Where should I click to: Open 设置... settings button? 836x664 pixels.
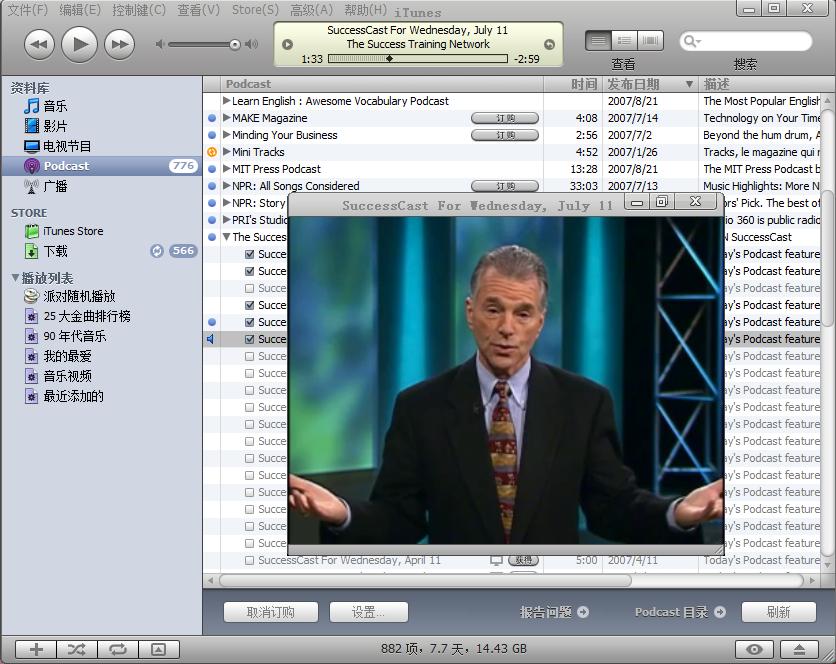point(369,612)
